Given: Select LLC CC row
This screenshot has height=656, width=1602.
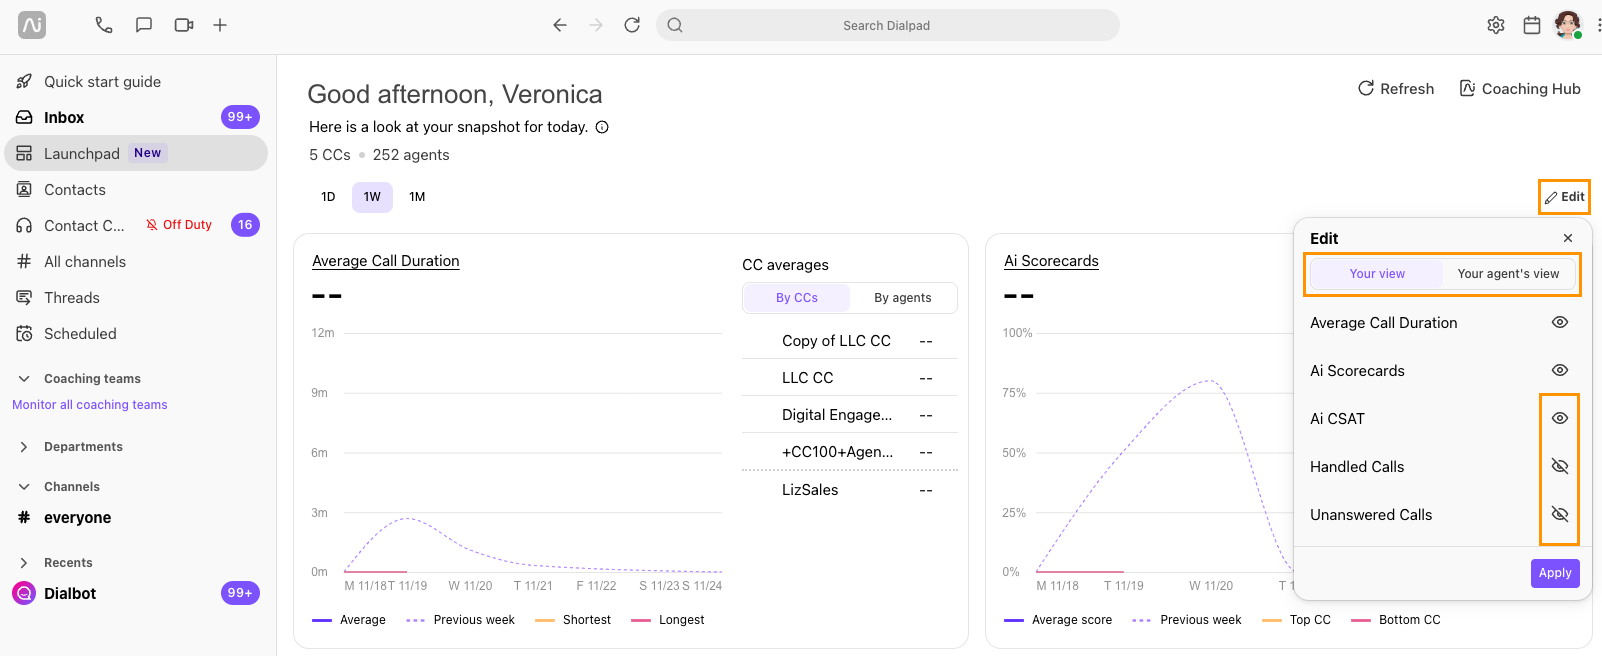Looking at the screenshot, I should [849, 378].
